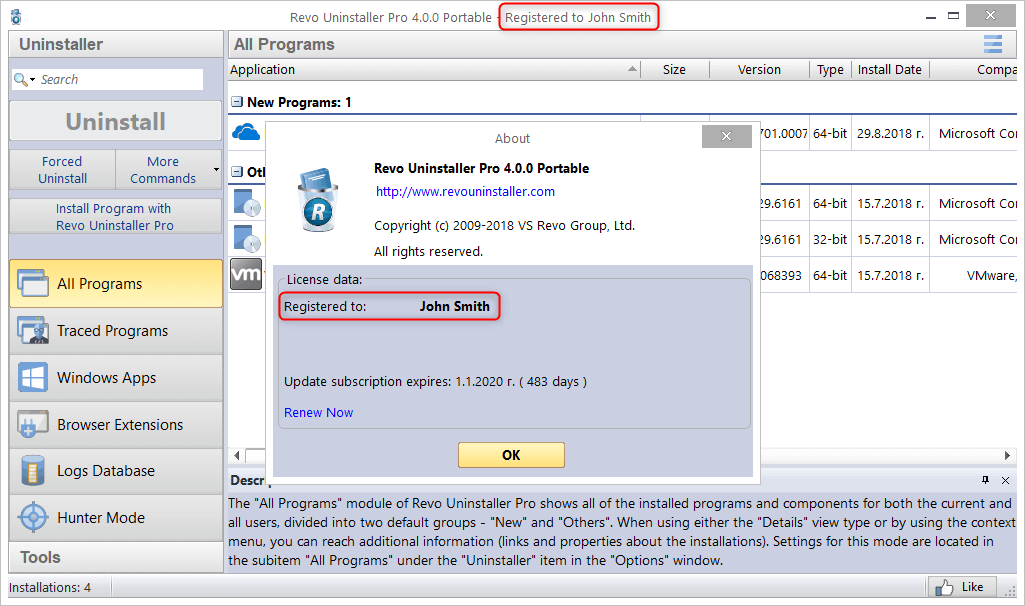Click the horizontal scrollbar right arrow

pos(1007,455)
